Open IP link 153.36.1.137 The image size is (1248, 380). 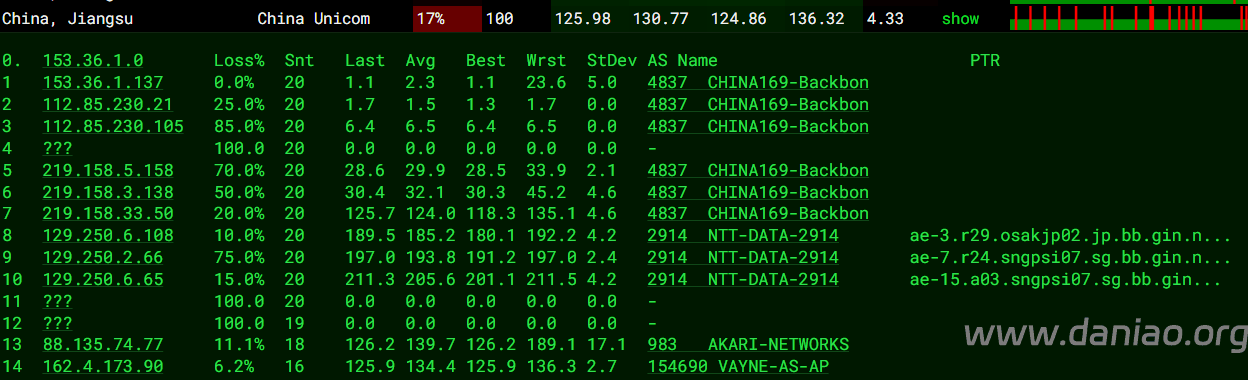[102, 83]
